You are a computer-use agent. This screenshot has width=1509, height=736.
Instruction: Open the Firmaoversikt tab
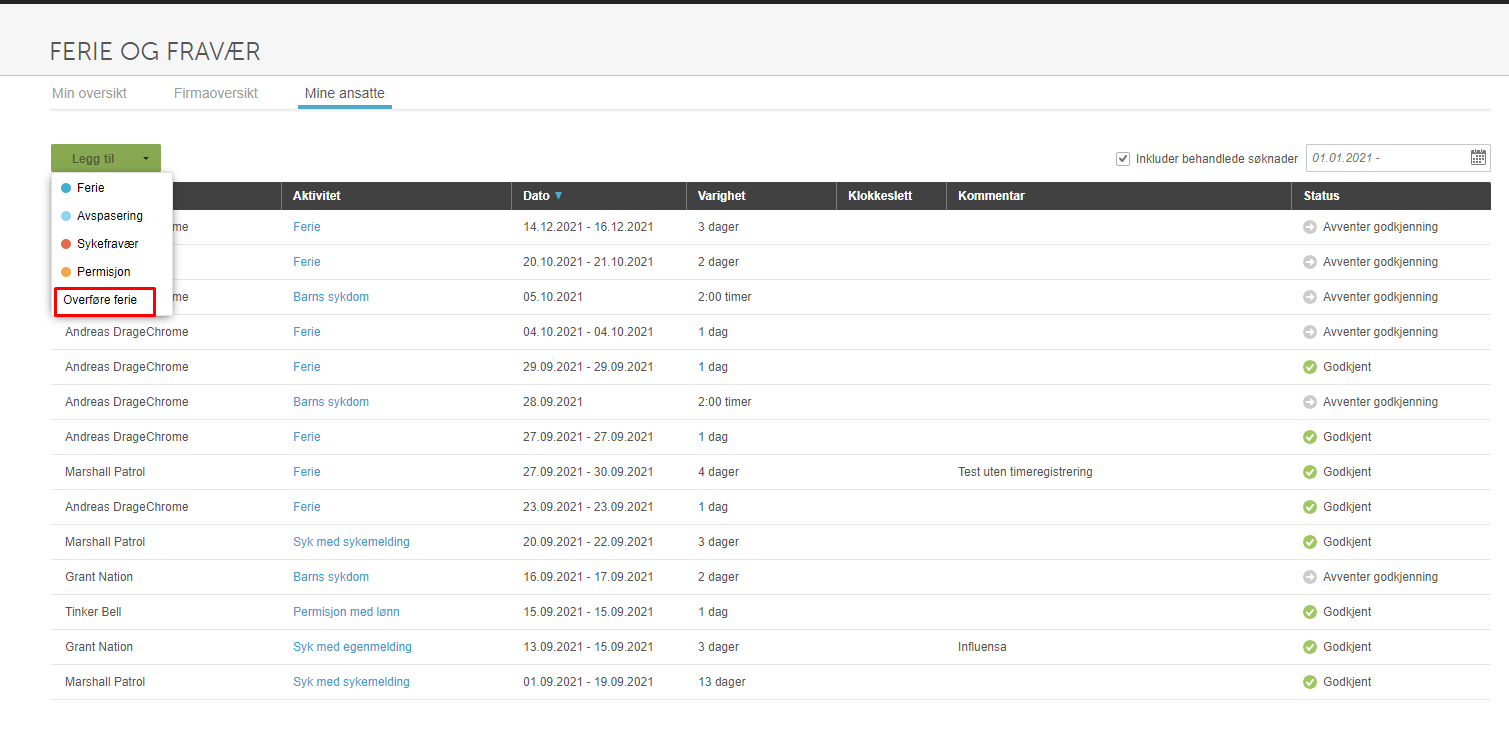pyautogui.click(x=216, y=93)
